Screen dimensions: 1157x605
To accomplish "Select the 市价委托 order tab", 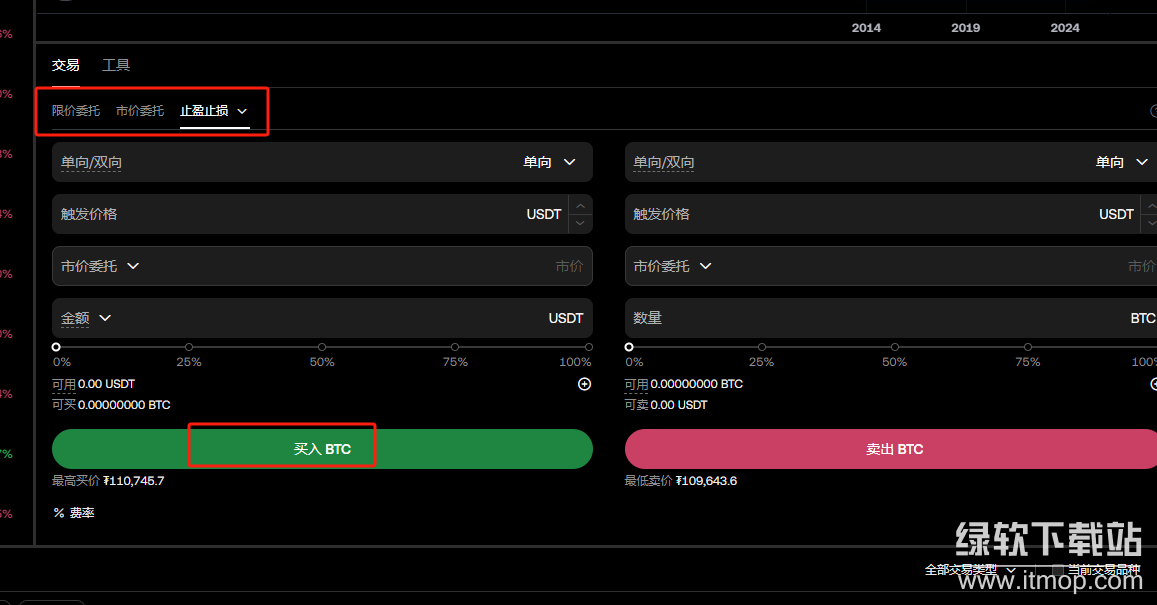I will [140, 111].
